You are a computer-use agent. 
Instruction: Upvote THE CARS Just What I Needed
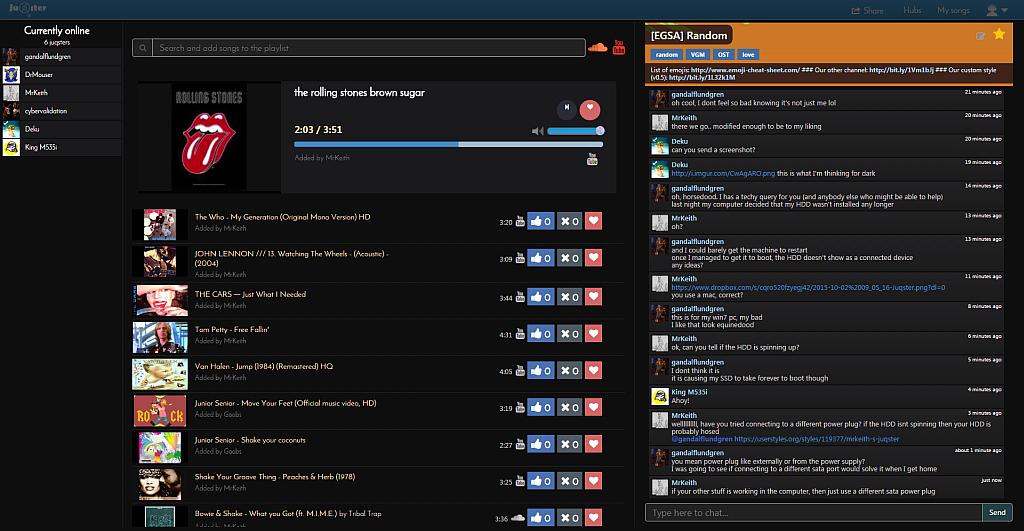(541, 297)
